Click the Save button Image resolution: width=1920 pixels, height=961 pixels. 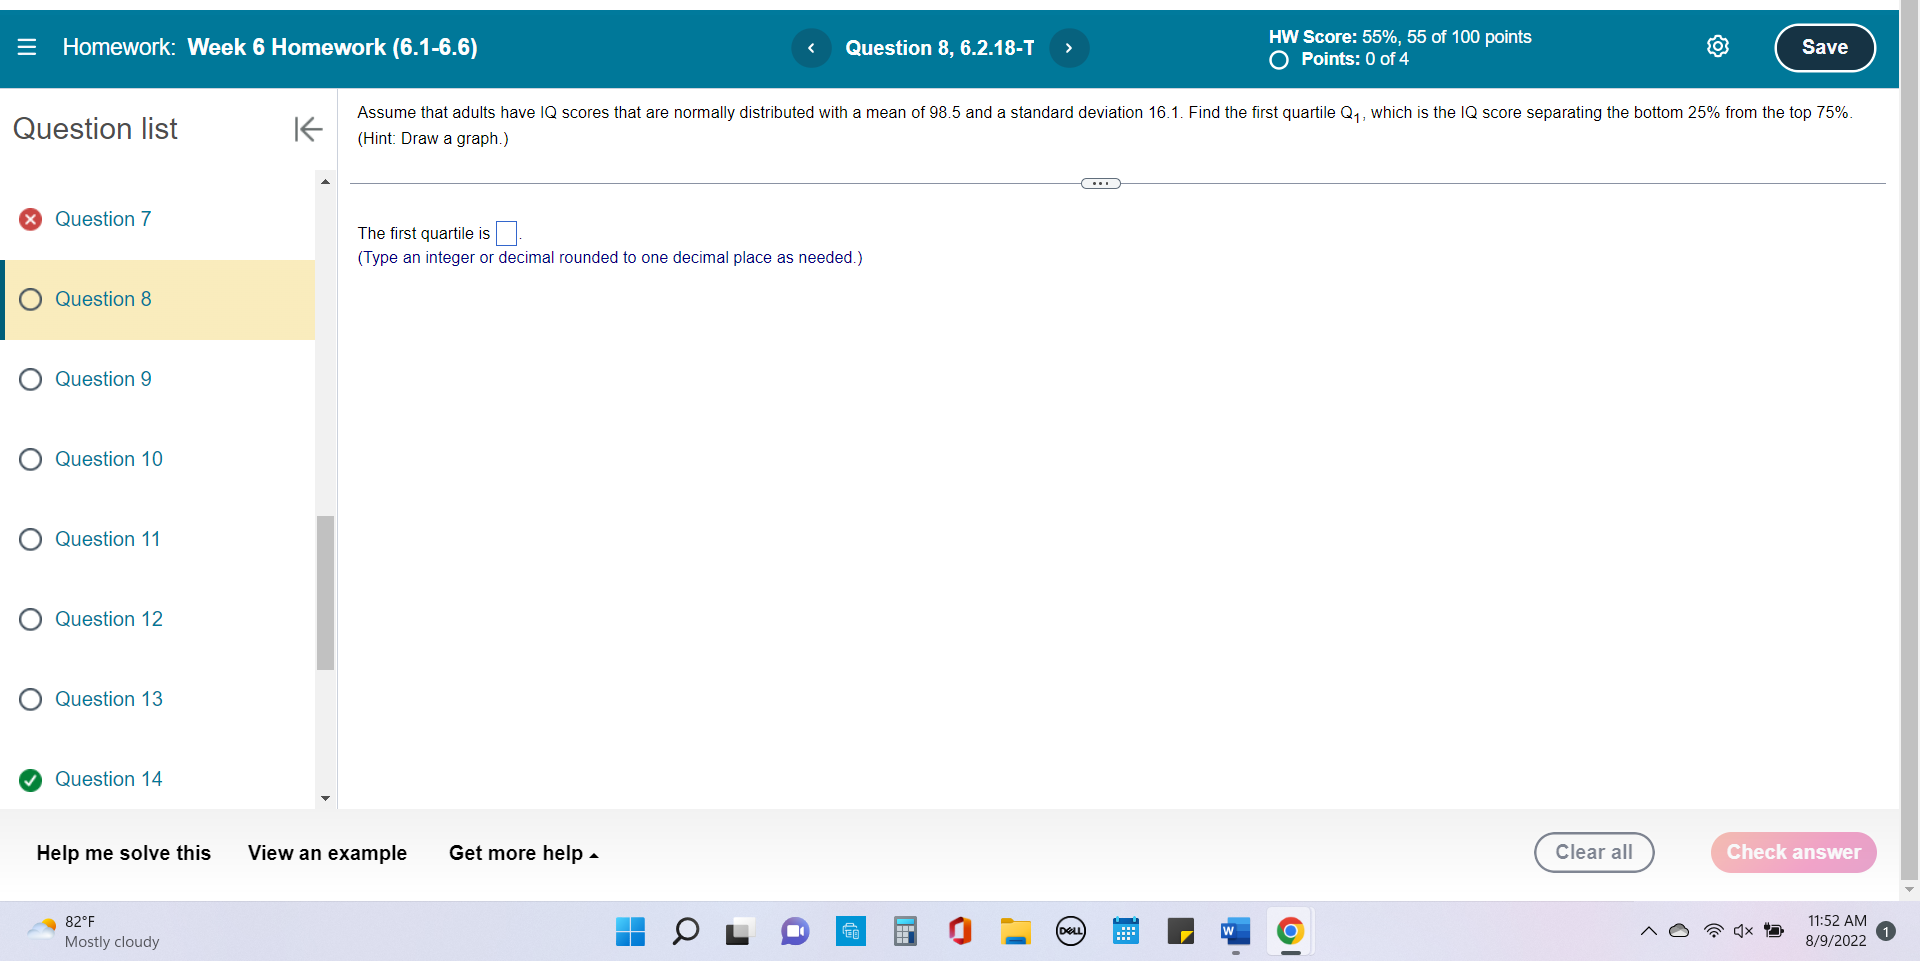1824,47
